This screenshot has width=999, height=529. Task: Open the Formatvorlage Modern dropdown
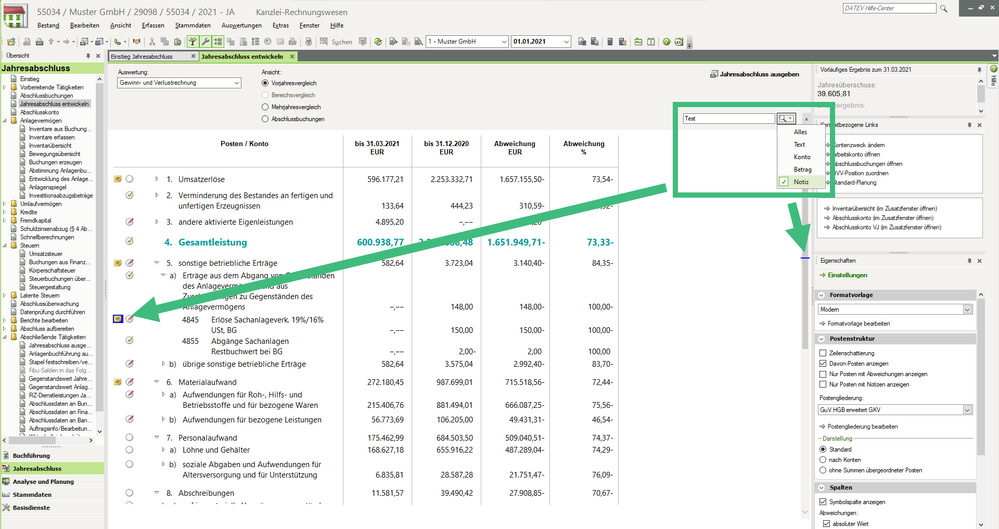click(967, 309)
